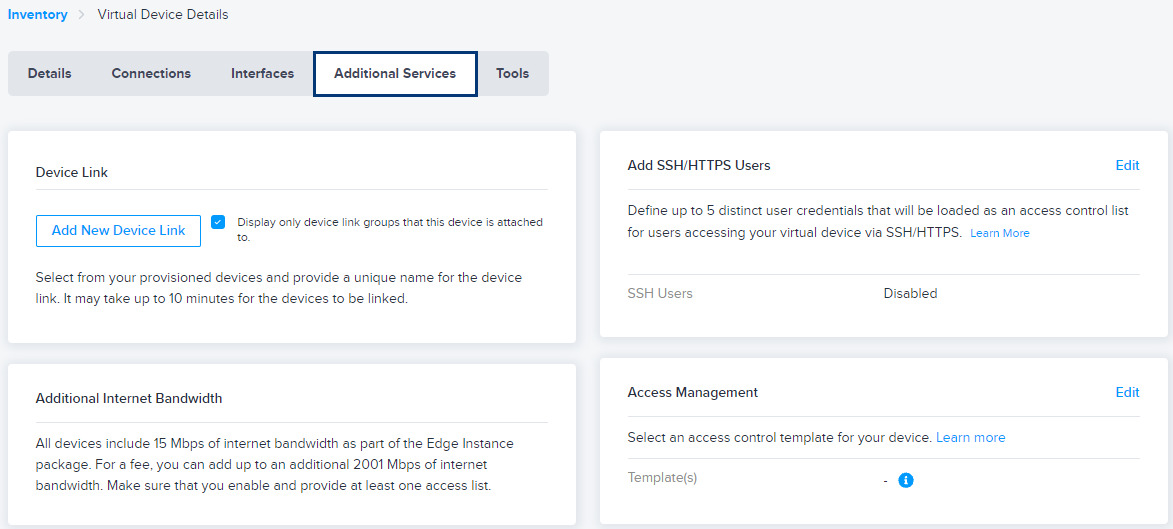Viewport: 1173px width, 529px height.
Task: Uncheck display only attached device link groups
Action: tap(218, 221)
